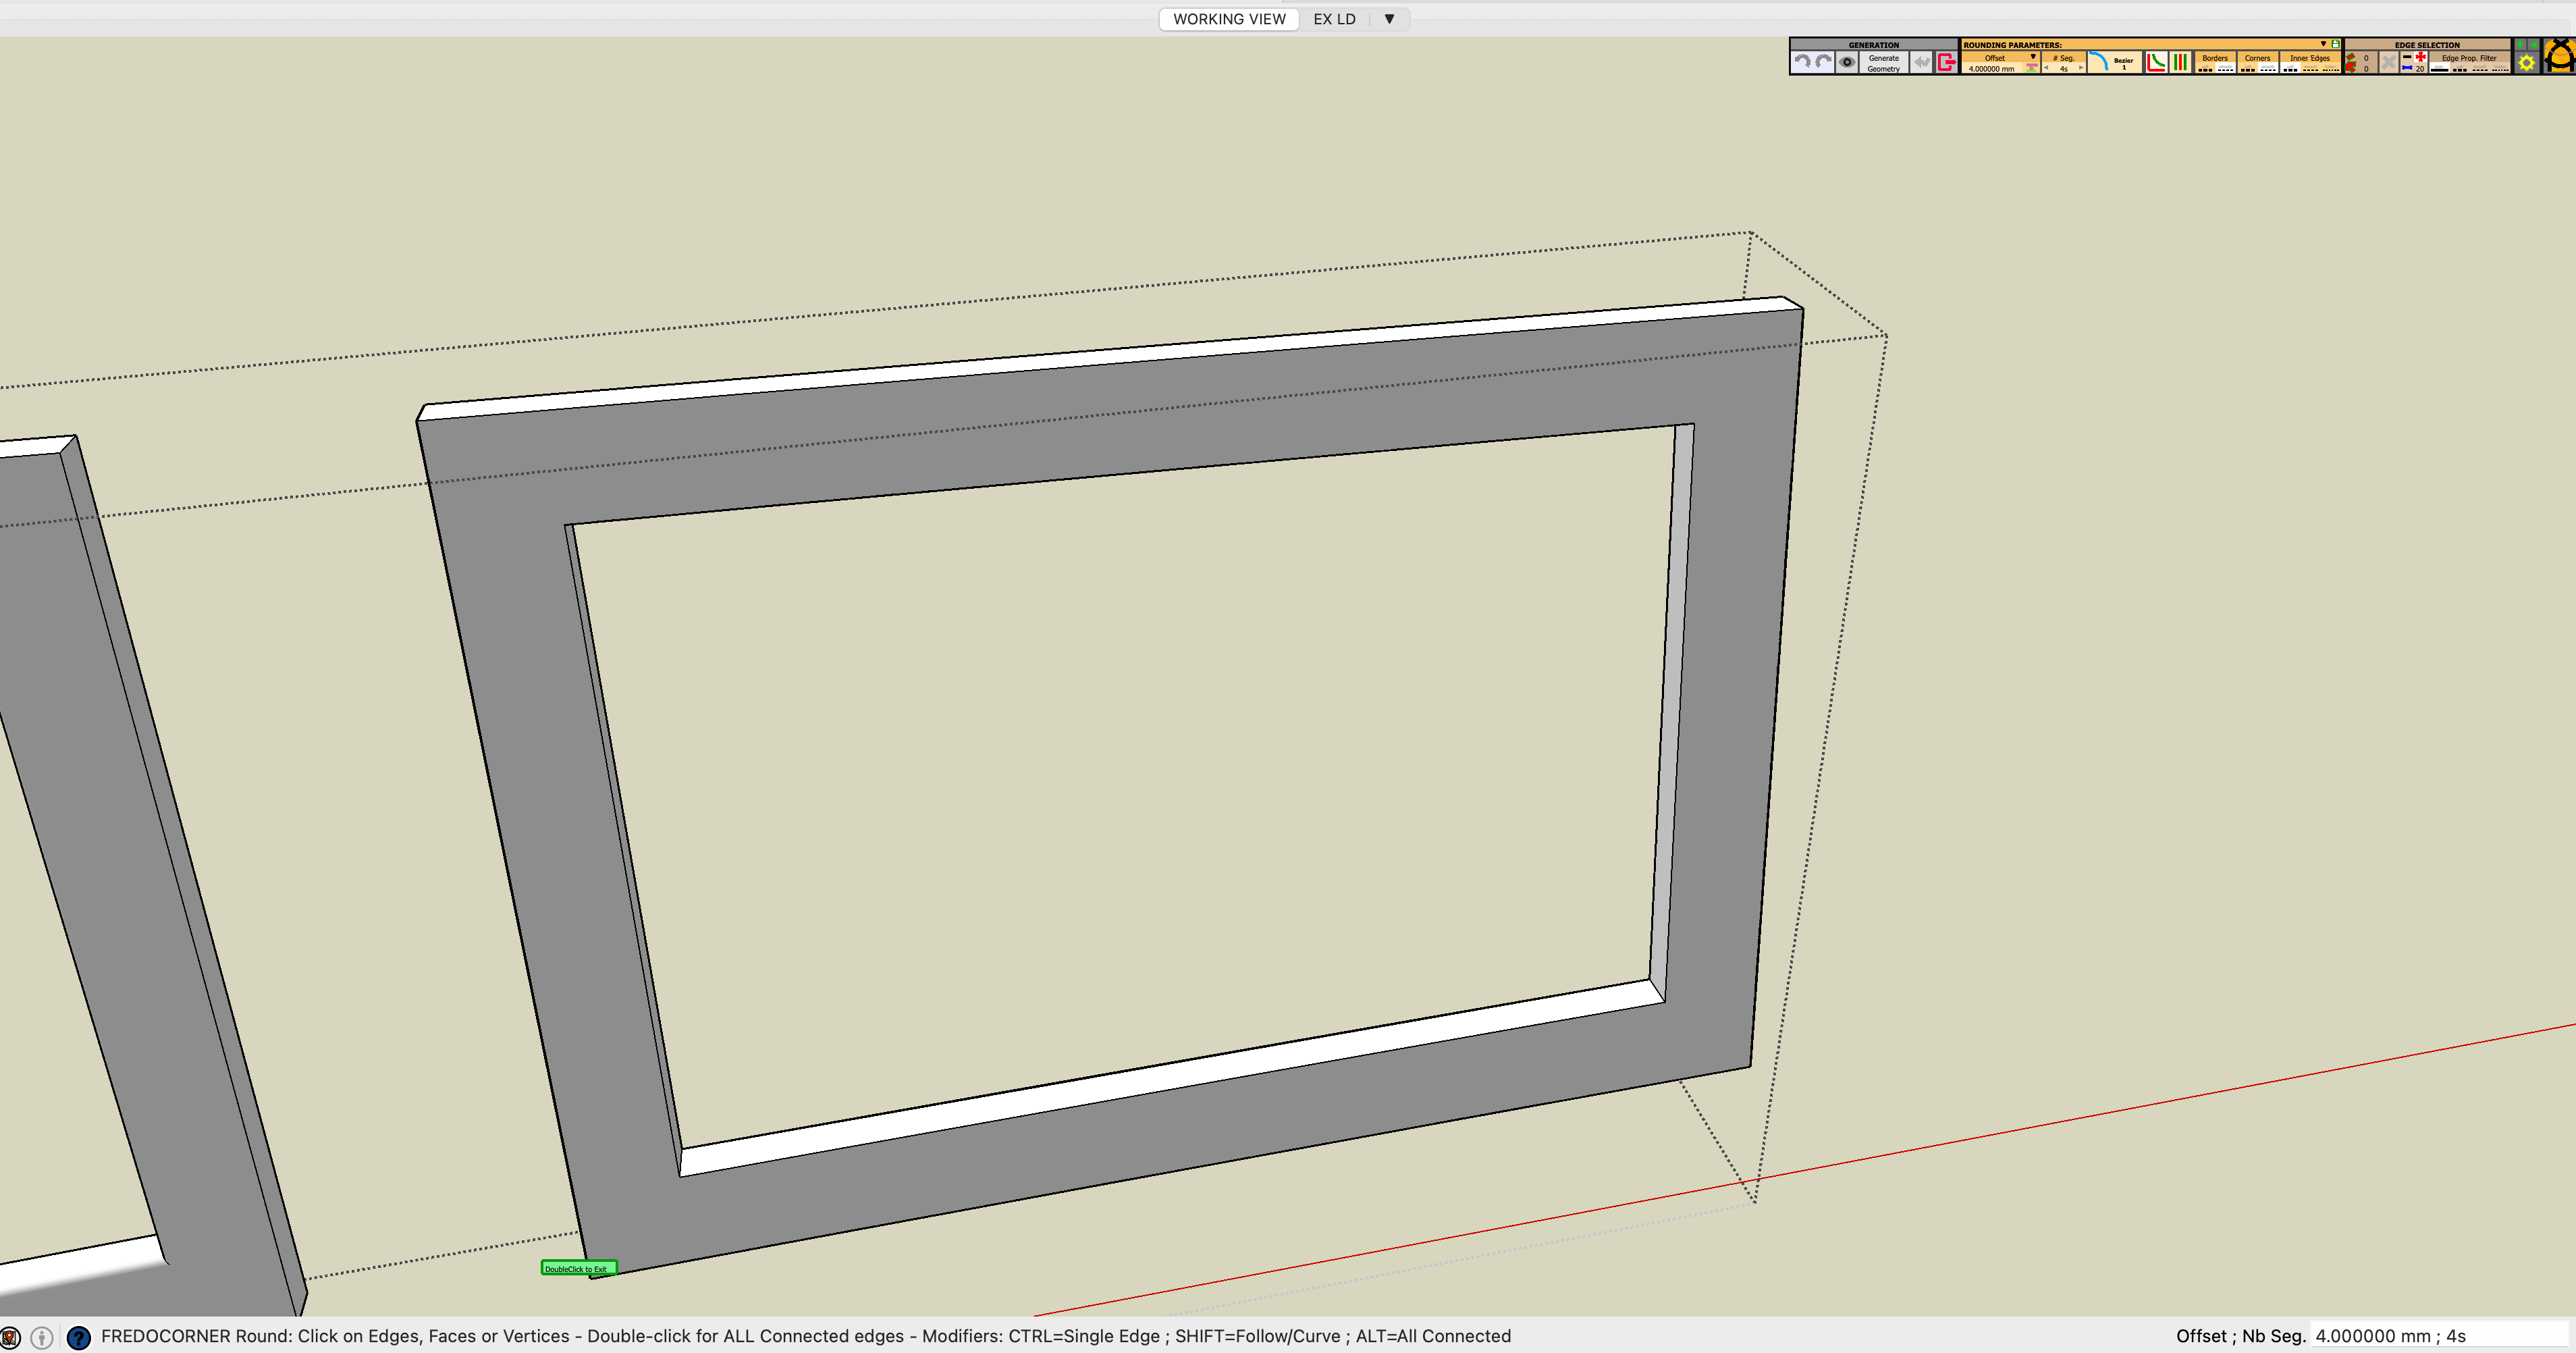Toggle Corners soft option

2248,69
